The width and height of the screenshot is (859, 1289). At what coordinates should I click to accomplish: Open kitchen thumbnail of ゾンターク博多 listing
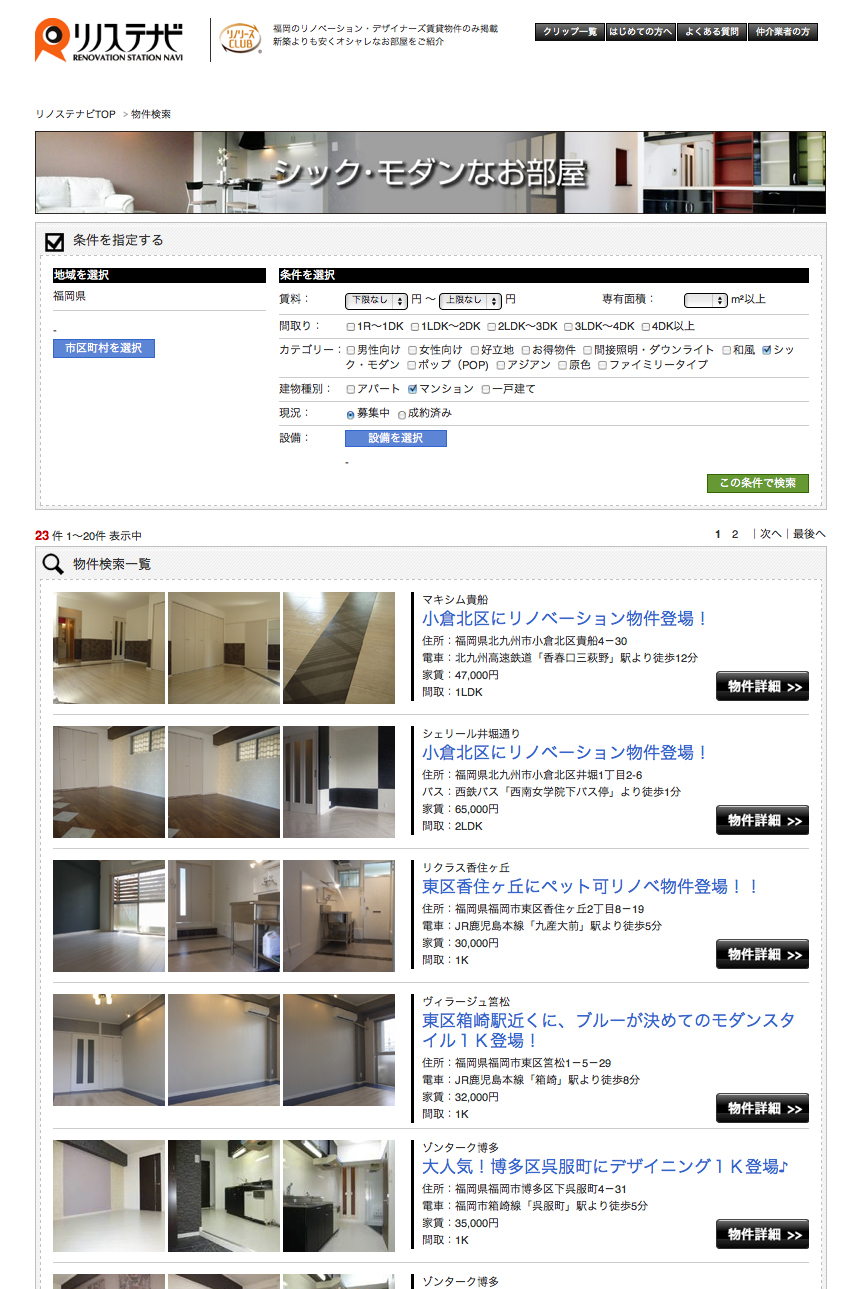(x=224, y=1196)
